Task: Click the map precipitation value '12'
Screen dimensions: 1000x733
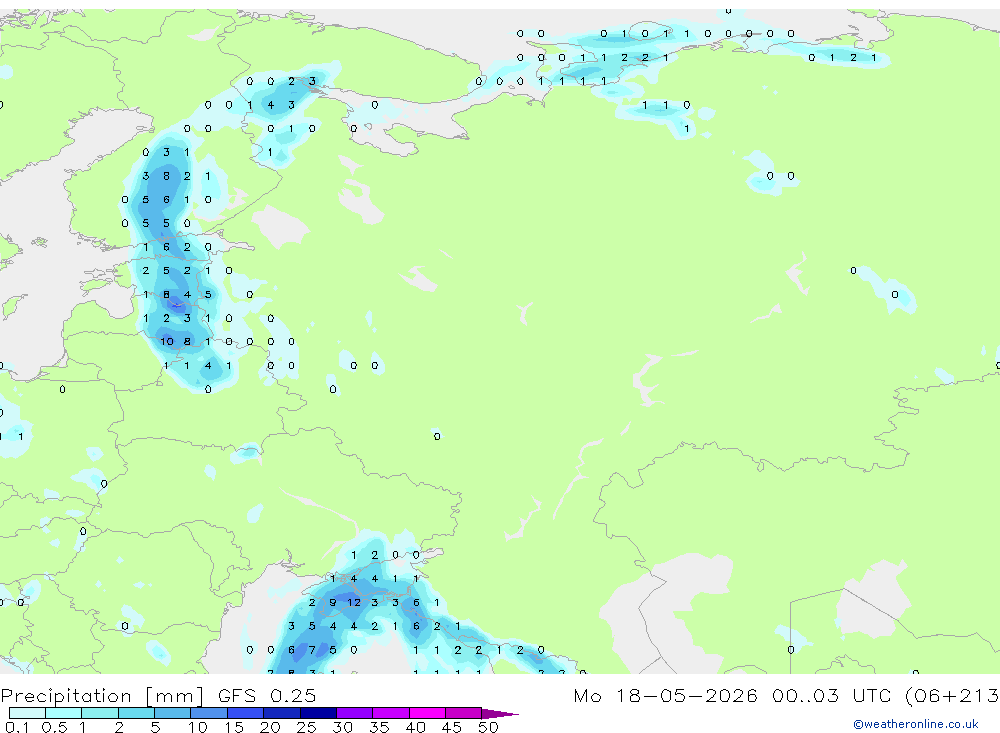Action: [354, 602]
